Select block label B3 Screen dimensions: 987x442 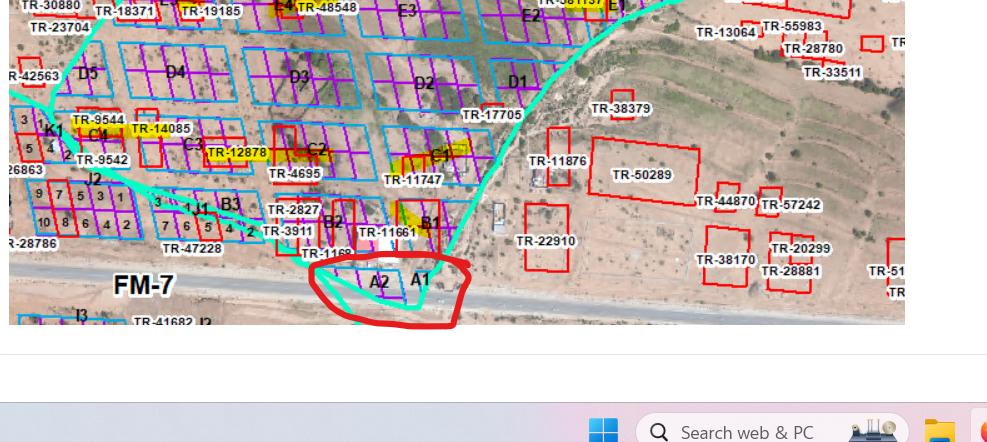pyautogui.click(x=230, y=204)
